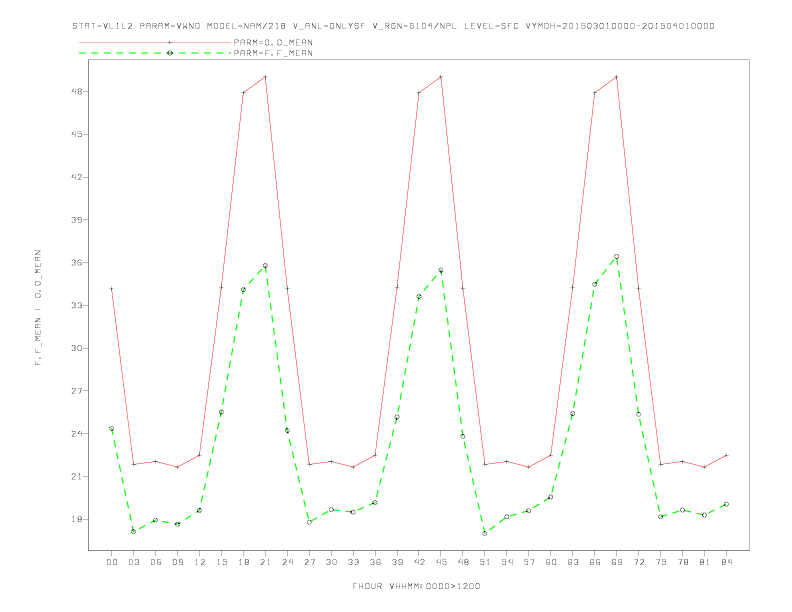792x612 pixels.
Task: Click forecast hour 12 on the horizontal axis
Action: coord(200,562)
